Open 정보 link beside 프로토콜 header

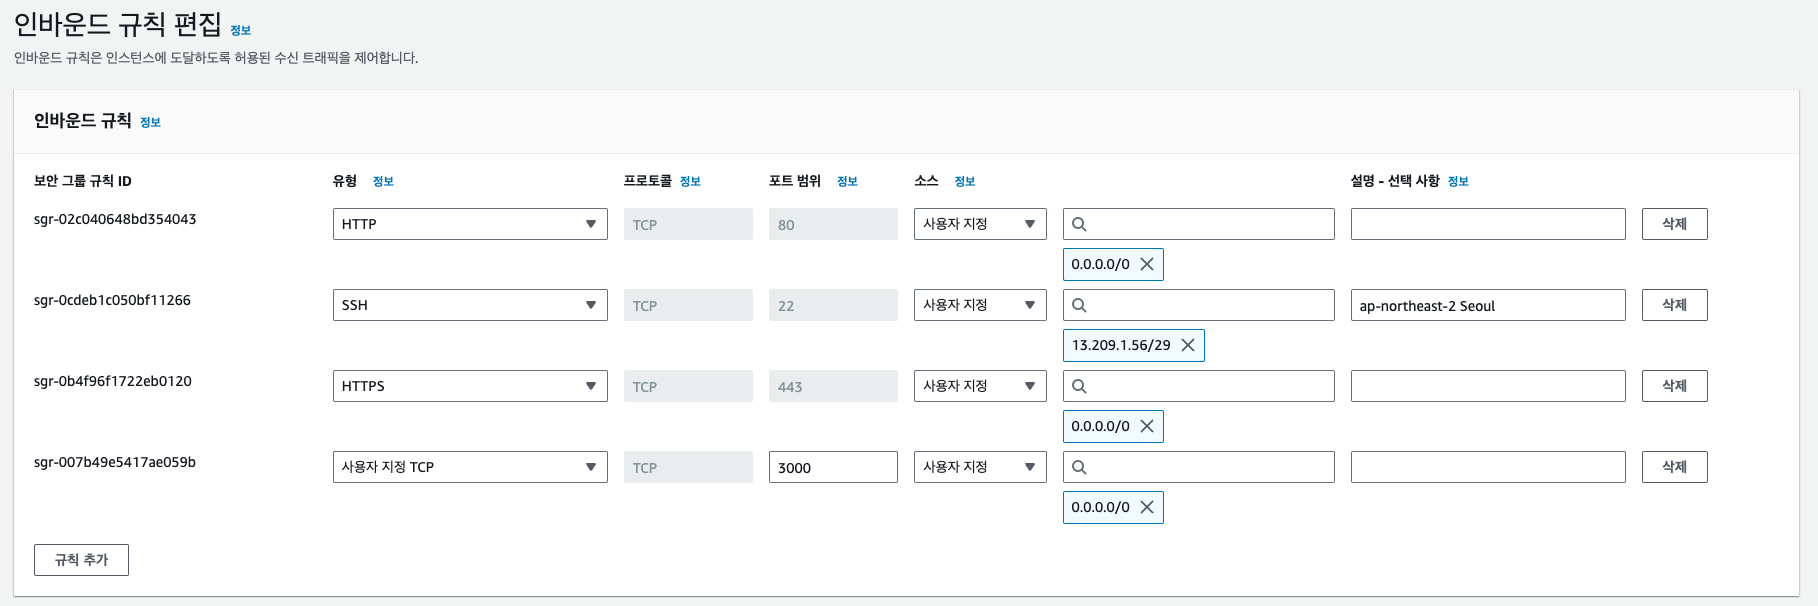pyautogui.click(x=690, y=182)
